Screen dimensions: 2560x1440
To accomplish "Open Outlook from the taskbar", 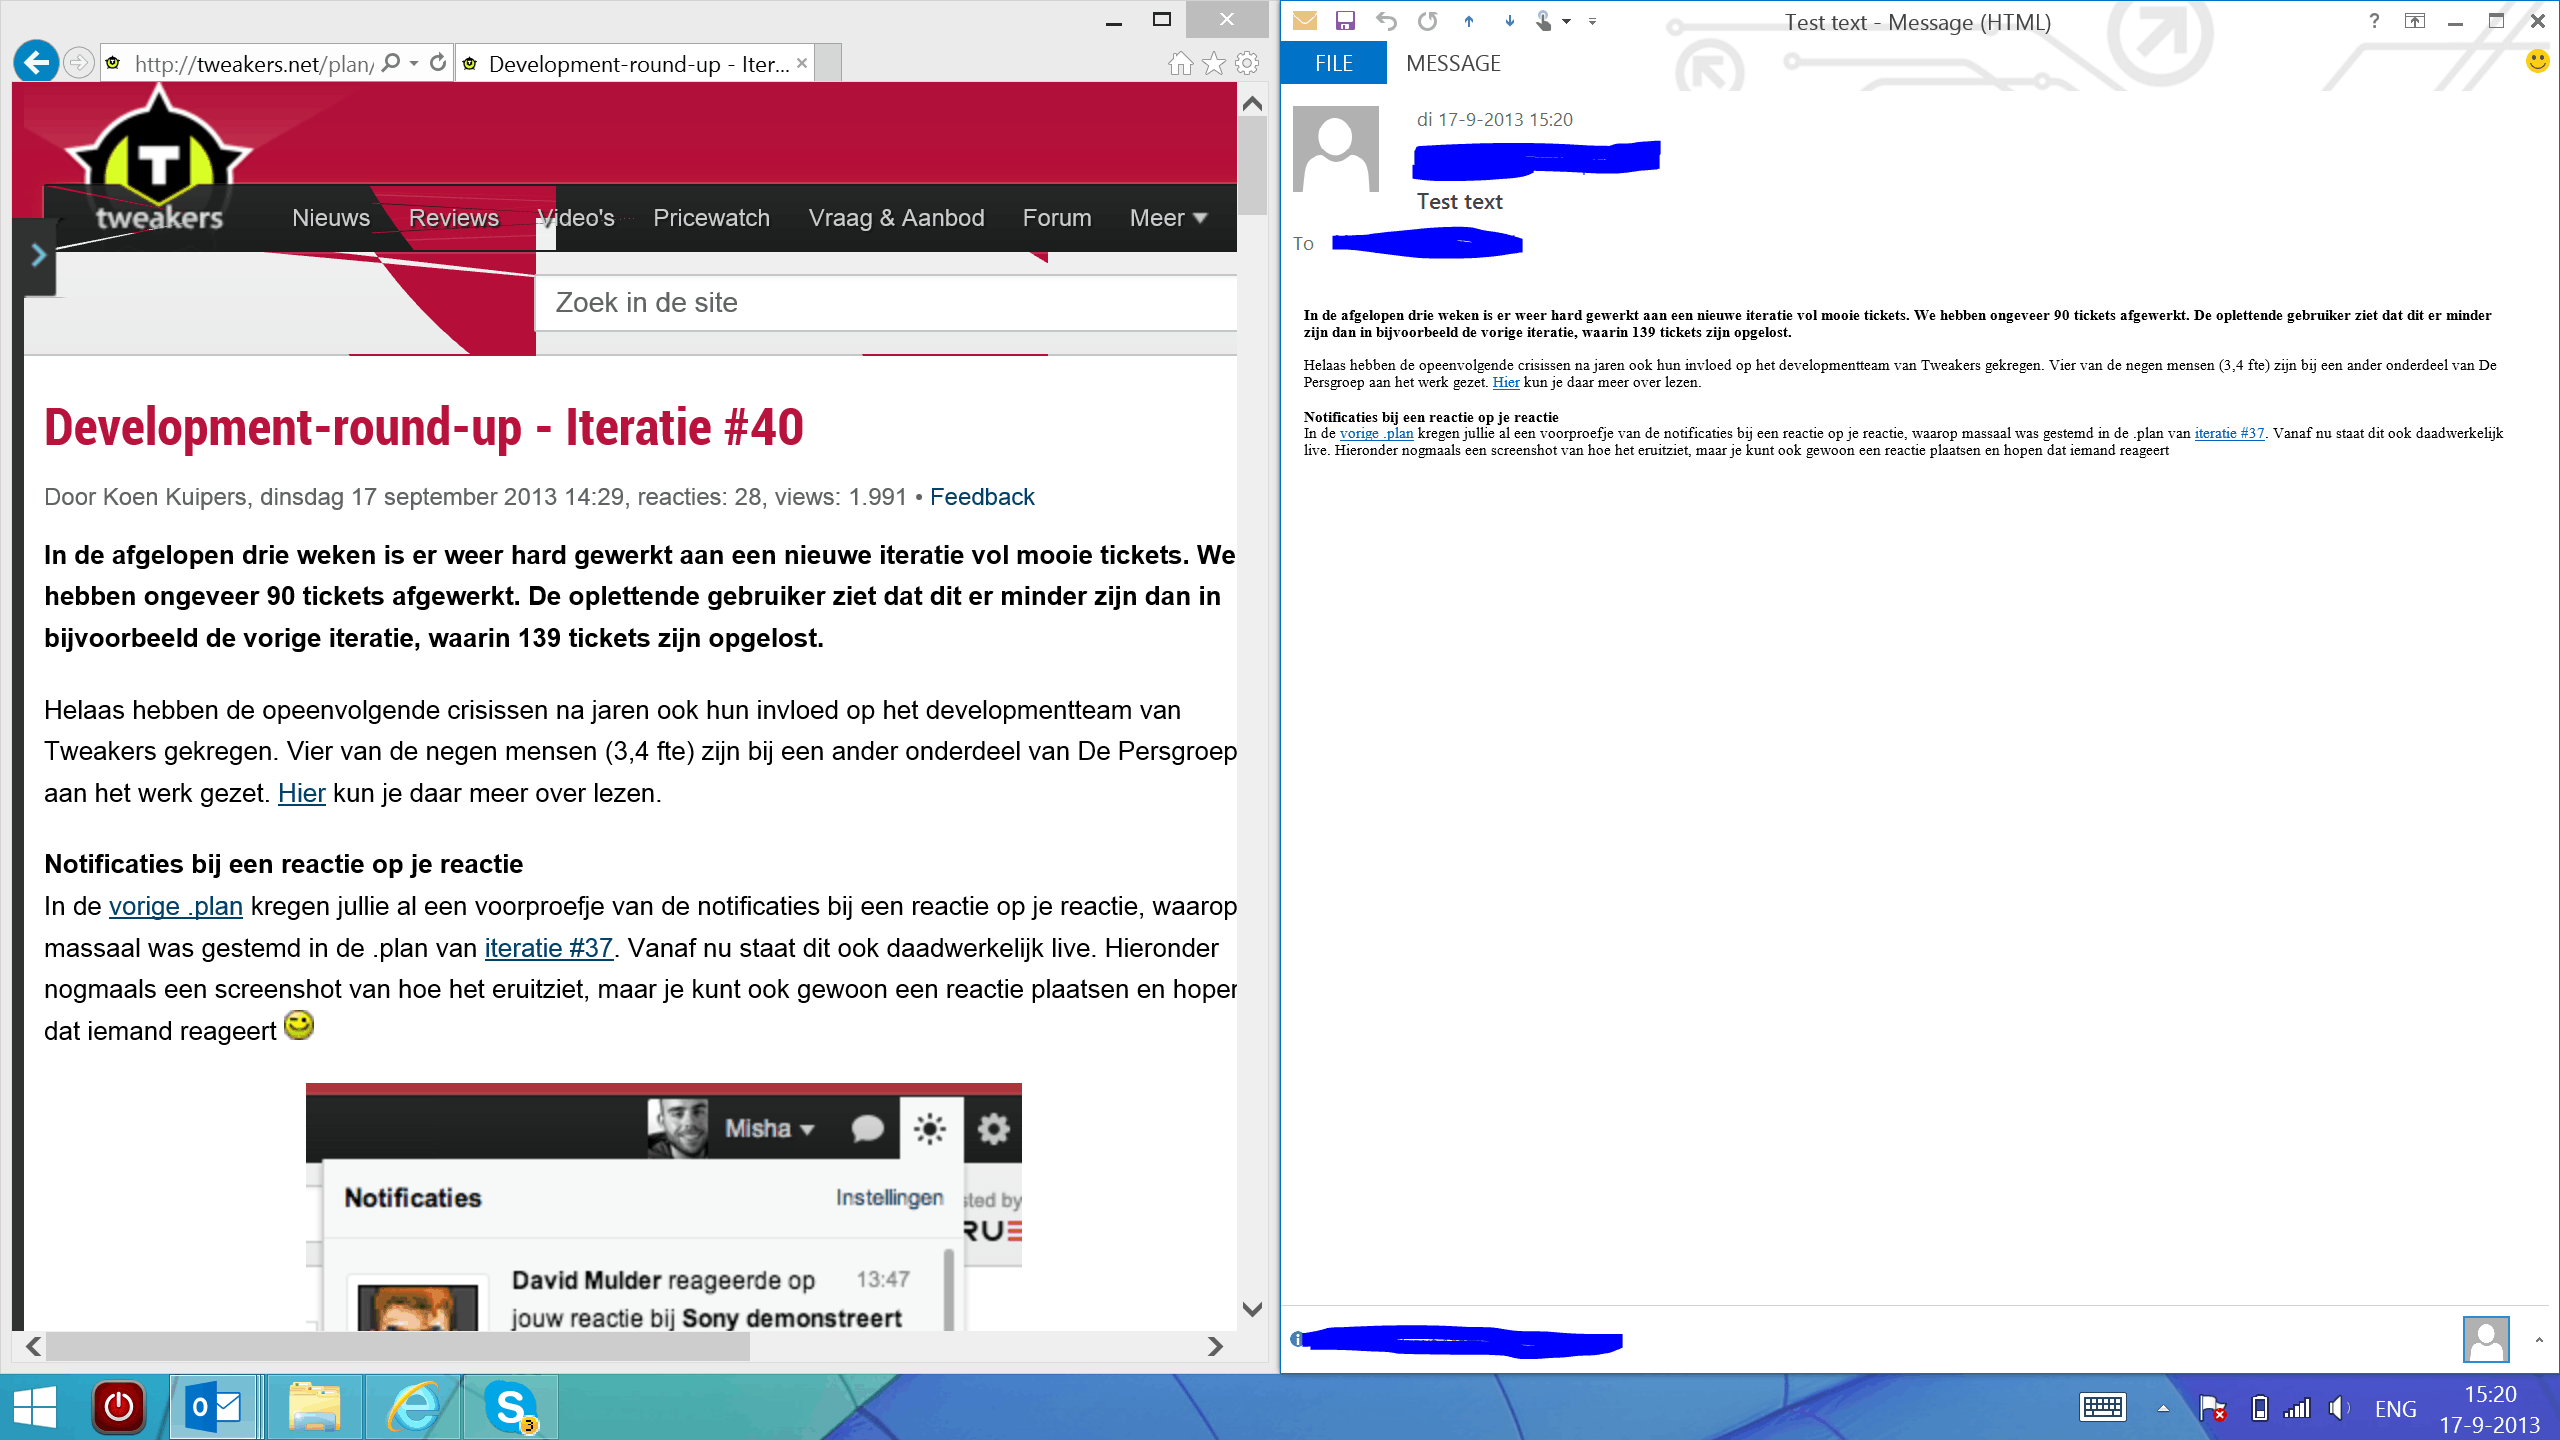I will (214, 1407).
